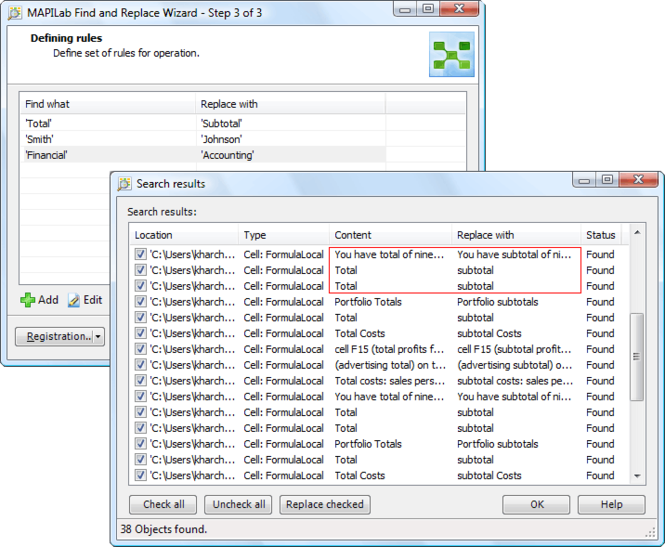Click the results list scroll down arrow
The height and width of the screenshot is (547, 665).
click(637, 476)
